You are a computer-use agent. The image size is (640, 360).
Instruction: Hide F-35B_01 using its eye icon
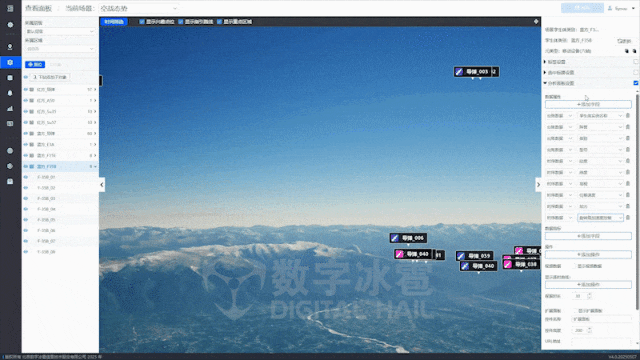click(x=26, y=177)
